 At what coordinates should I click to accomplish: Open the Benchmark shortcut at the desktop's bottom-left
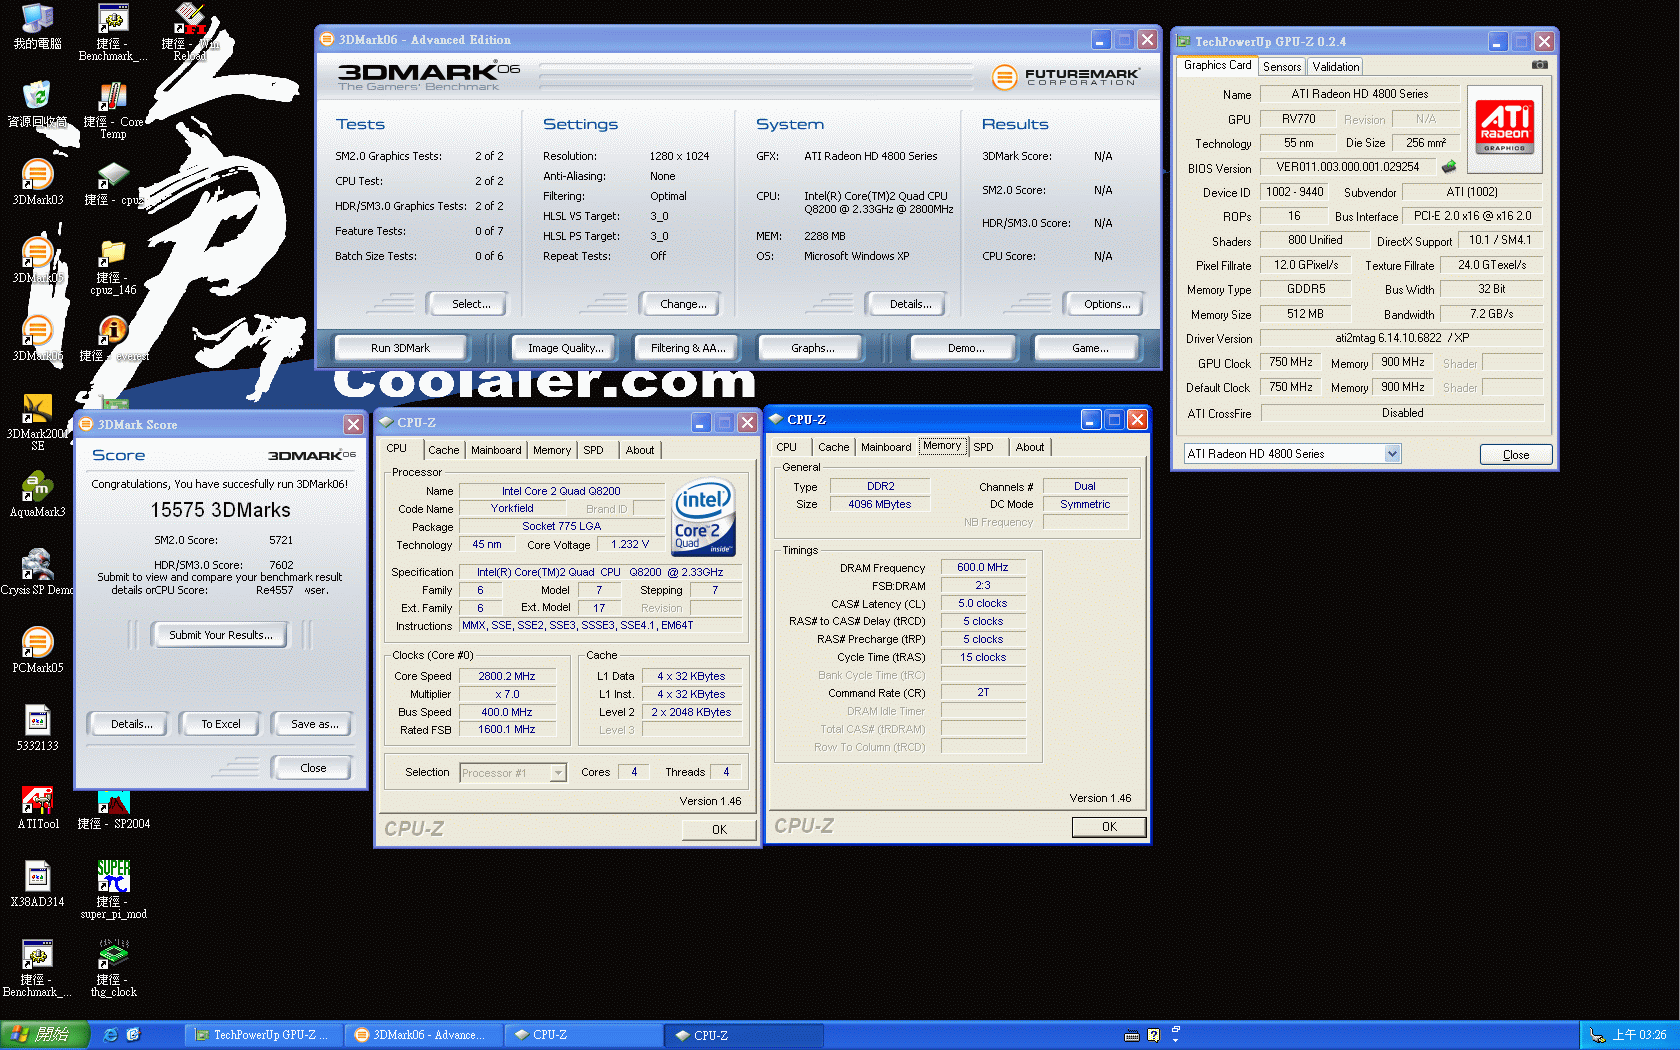coord(37,966)
